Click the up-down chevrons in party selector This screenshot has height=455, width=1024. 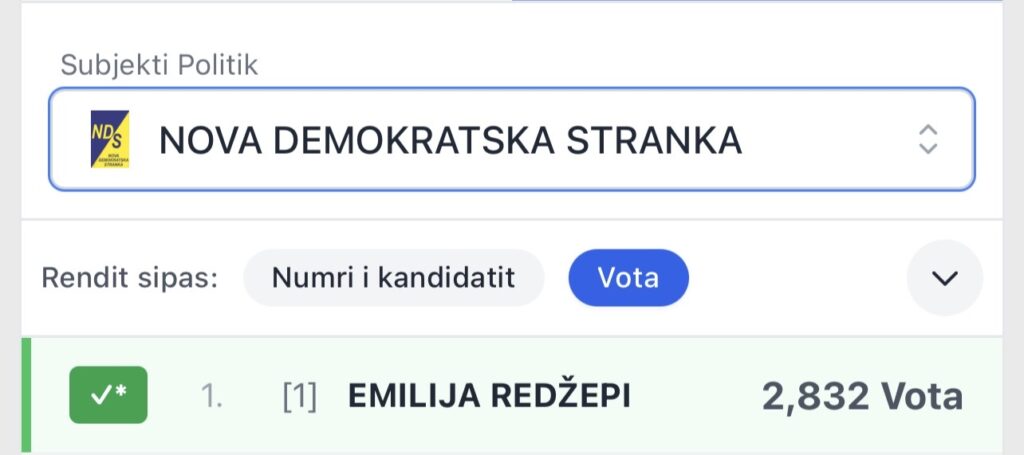point(928,139)
